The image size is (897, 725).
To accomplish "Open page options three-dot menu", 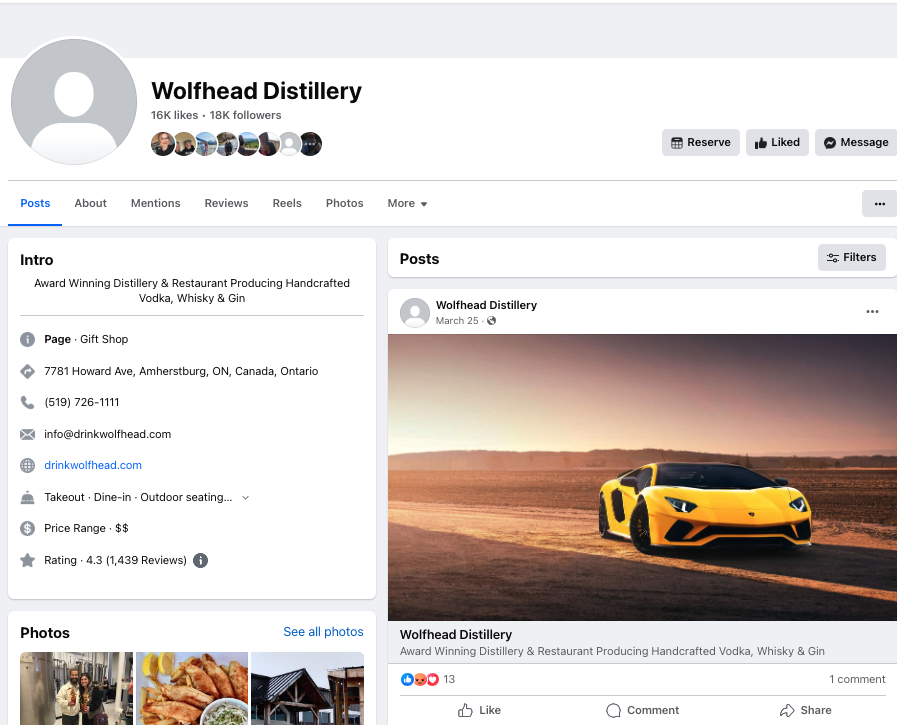I will point(879,204).
